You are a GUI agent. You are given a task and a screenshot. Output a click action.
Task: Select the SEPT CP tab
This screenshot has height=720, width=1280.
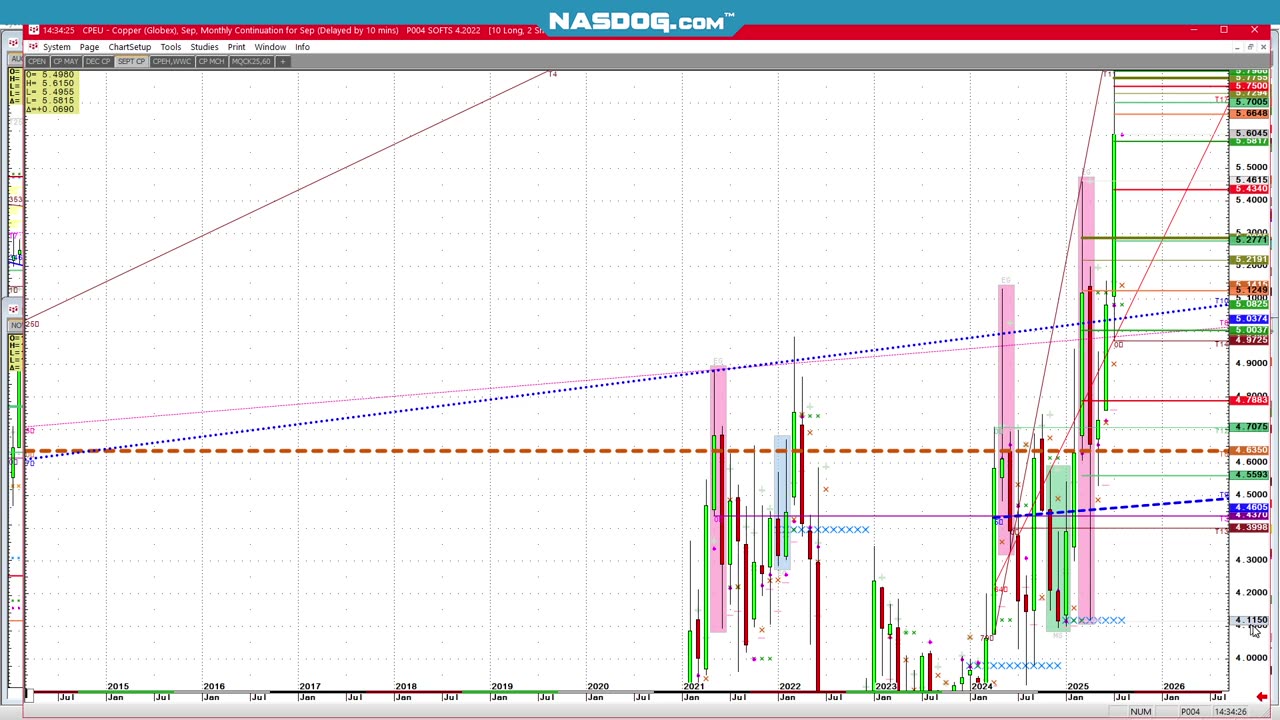pyautogui.click(x=131, y=62)
